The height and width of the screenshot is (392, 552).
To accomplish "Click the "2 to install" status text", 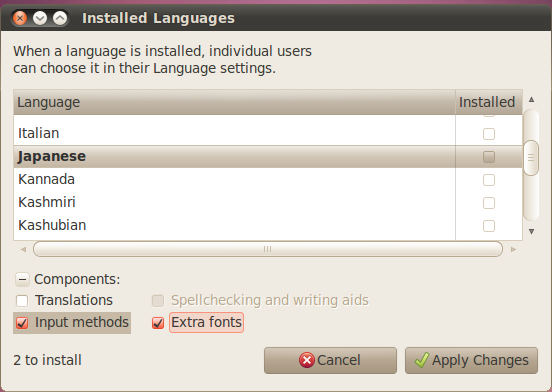I will 48,360.
